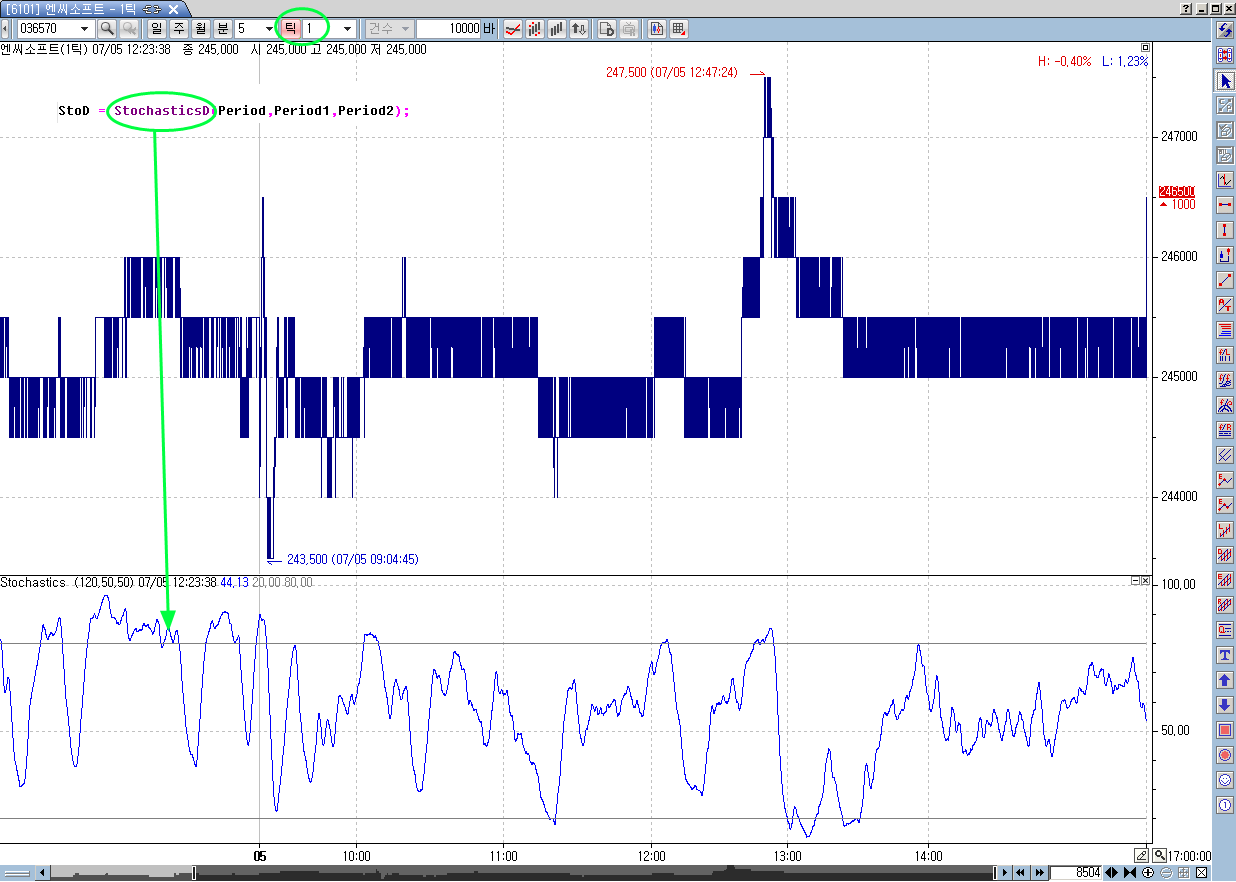Select the diagonal trend line tool
The image size is (1236, 882).
click(1224, 280)
